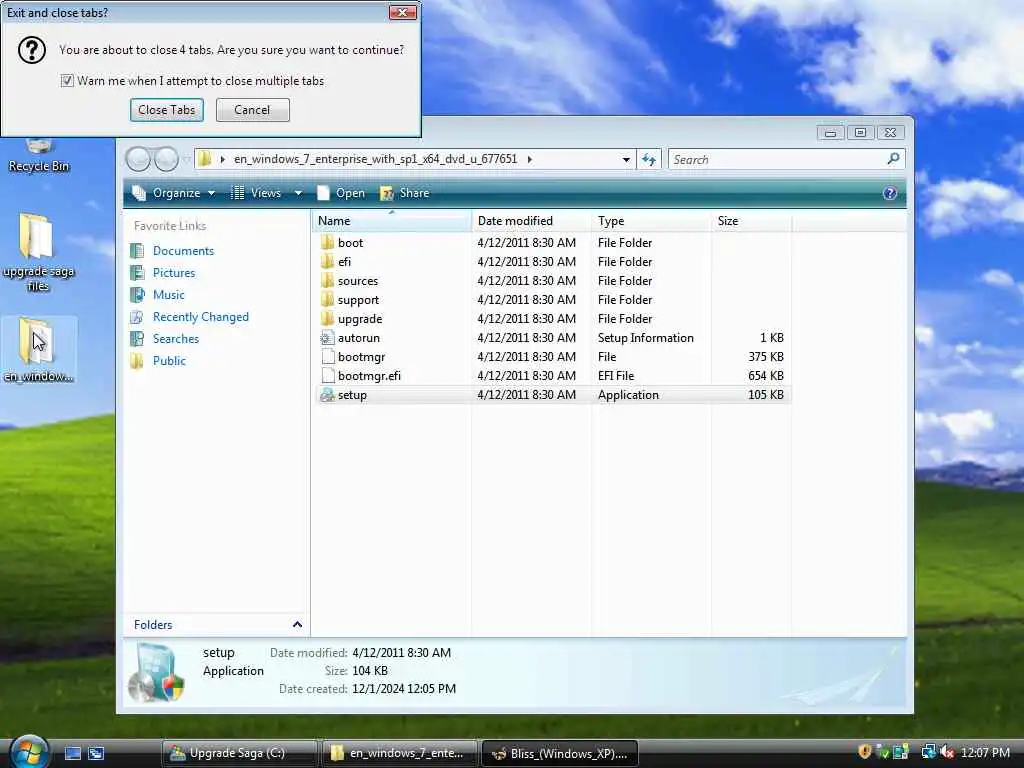Switch to Bliss_(Windows_XP) taskbar button
This screenshot has width=1024, height=768.
[x=560, y=753]
